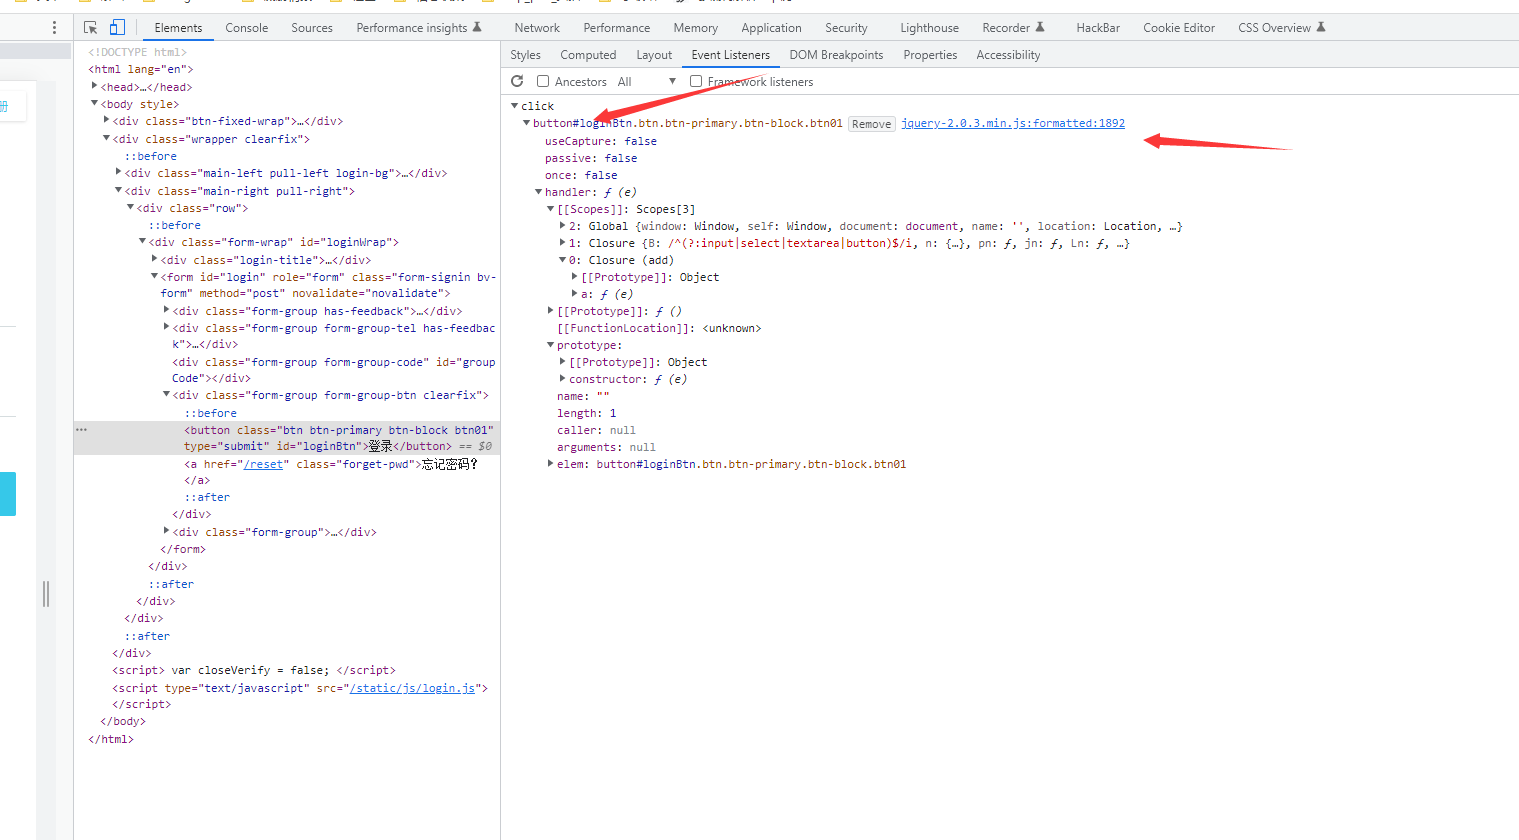Select the closeVerify script row
The image size is (1519, 840).
click(x=287, y=670)
